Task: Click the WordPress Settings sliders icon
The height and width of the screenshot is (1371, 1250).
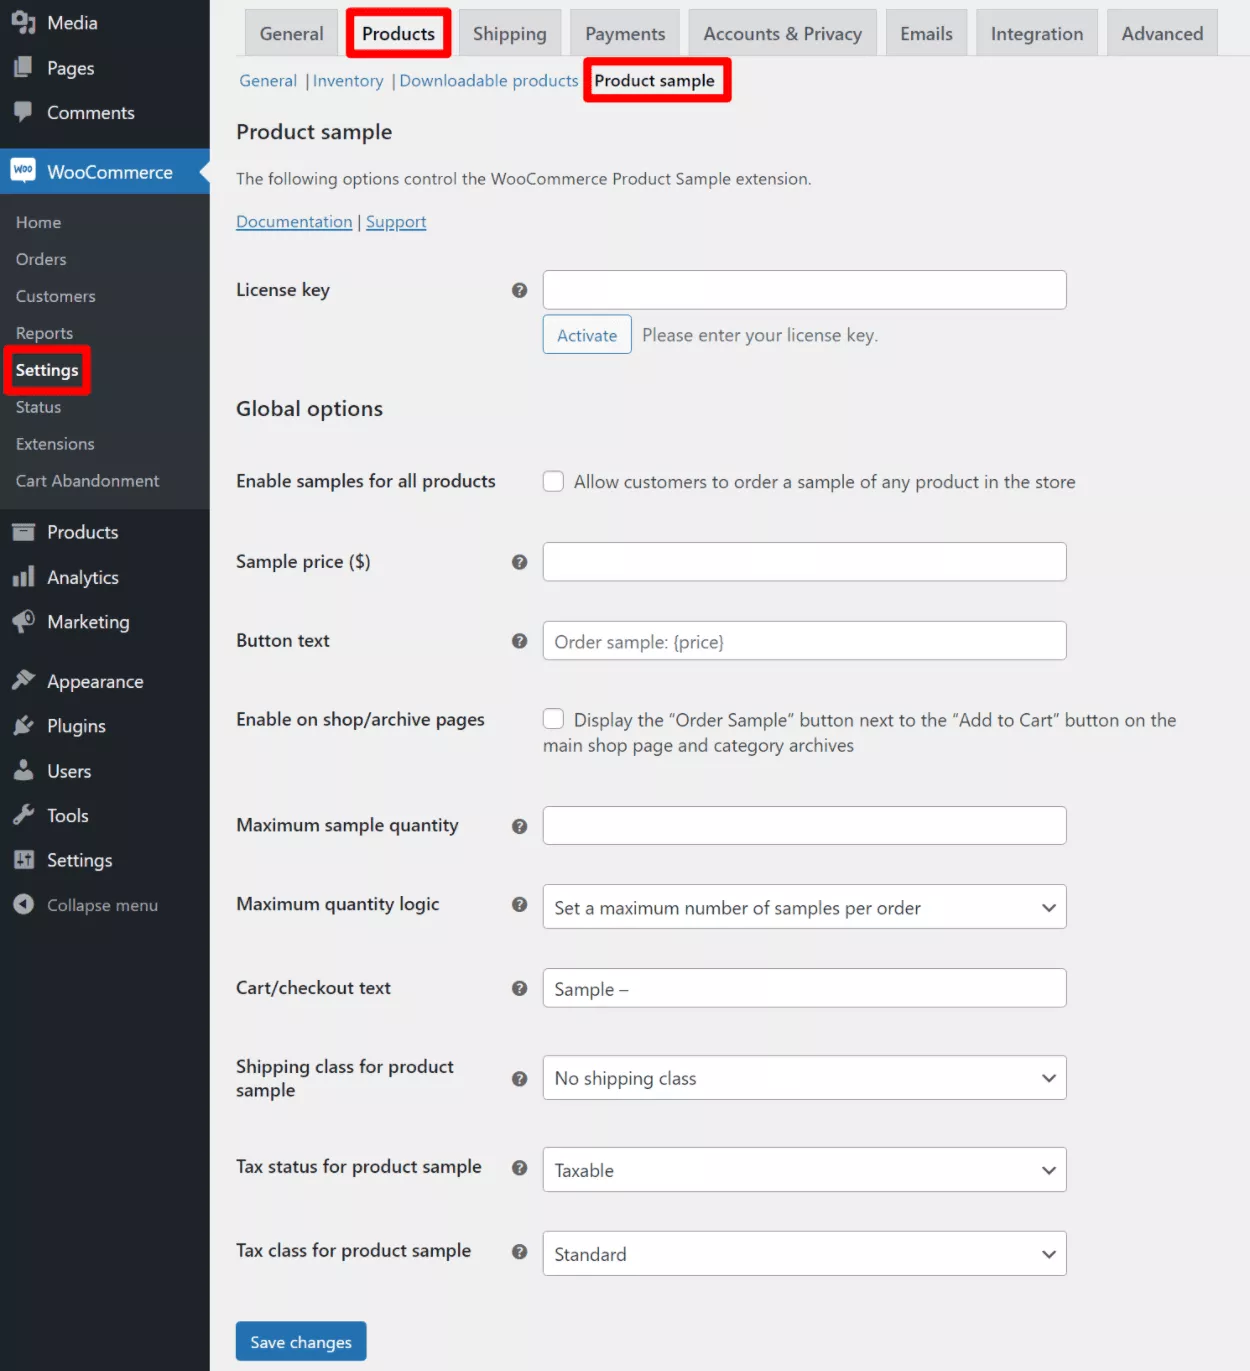Action: click(23, 860)
